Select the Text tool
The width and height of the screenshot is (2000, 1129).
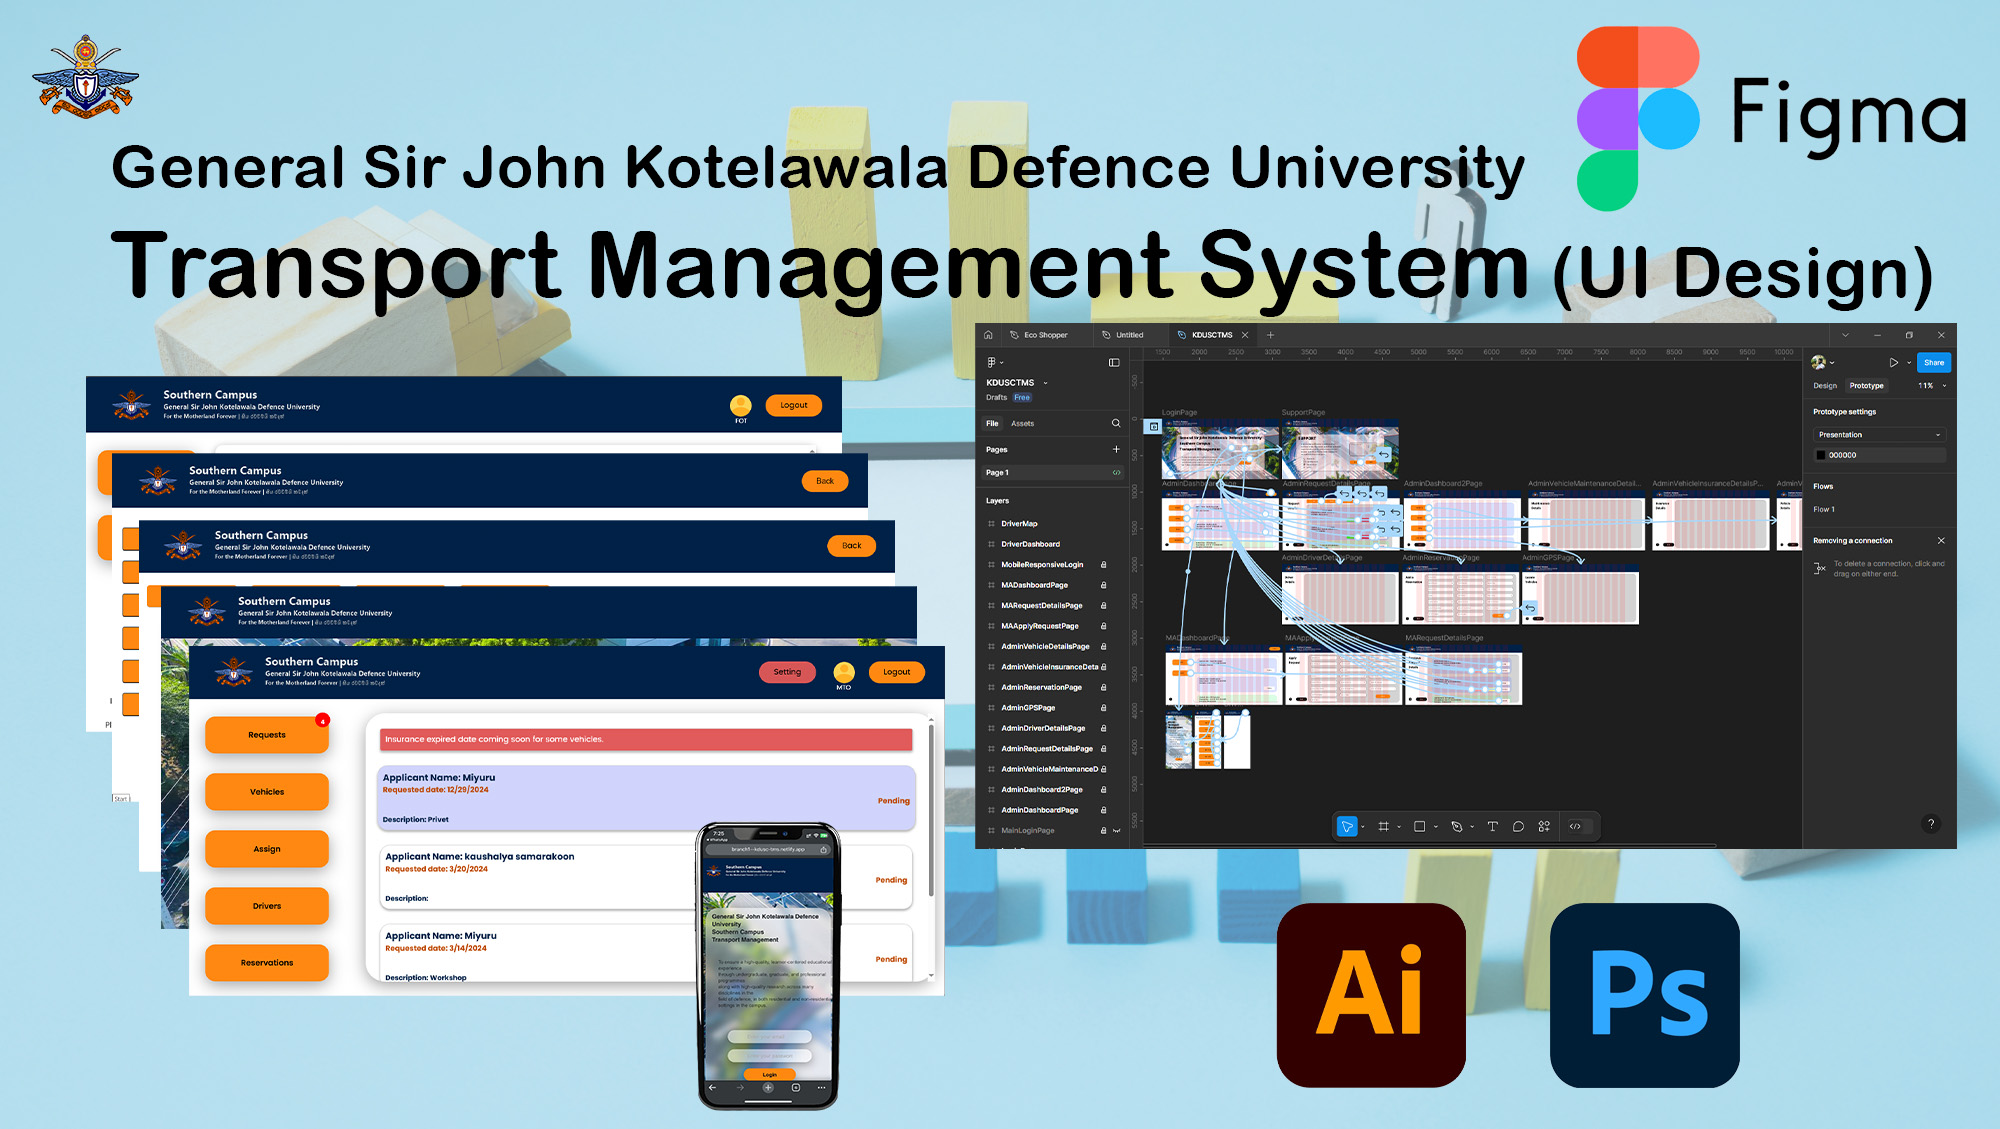pos(1492,826)
